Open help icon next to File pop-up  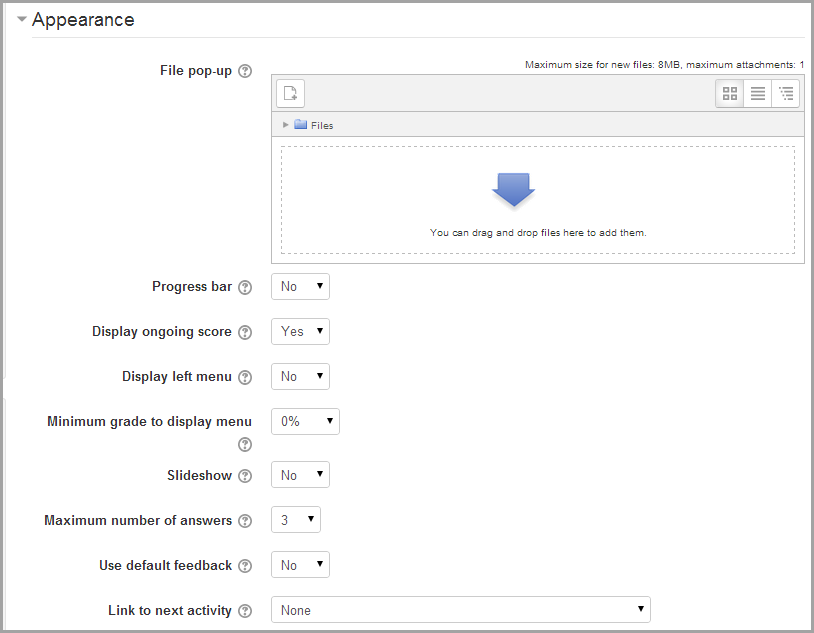[245, 71]
